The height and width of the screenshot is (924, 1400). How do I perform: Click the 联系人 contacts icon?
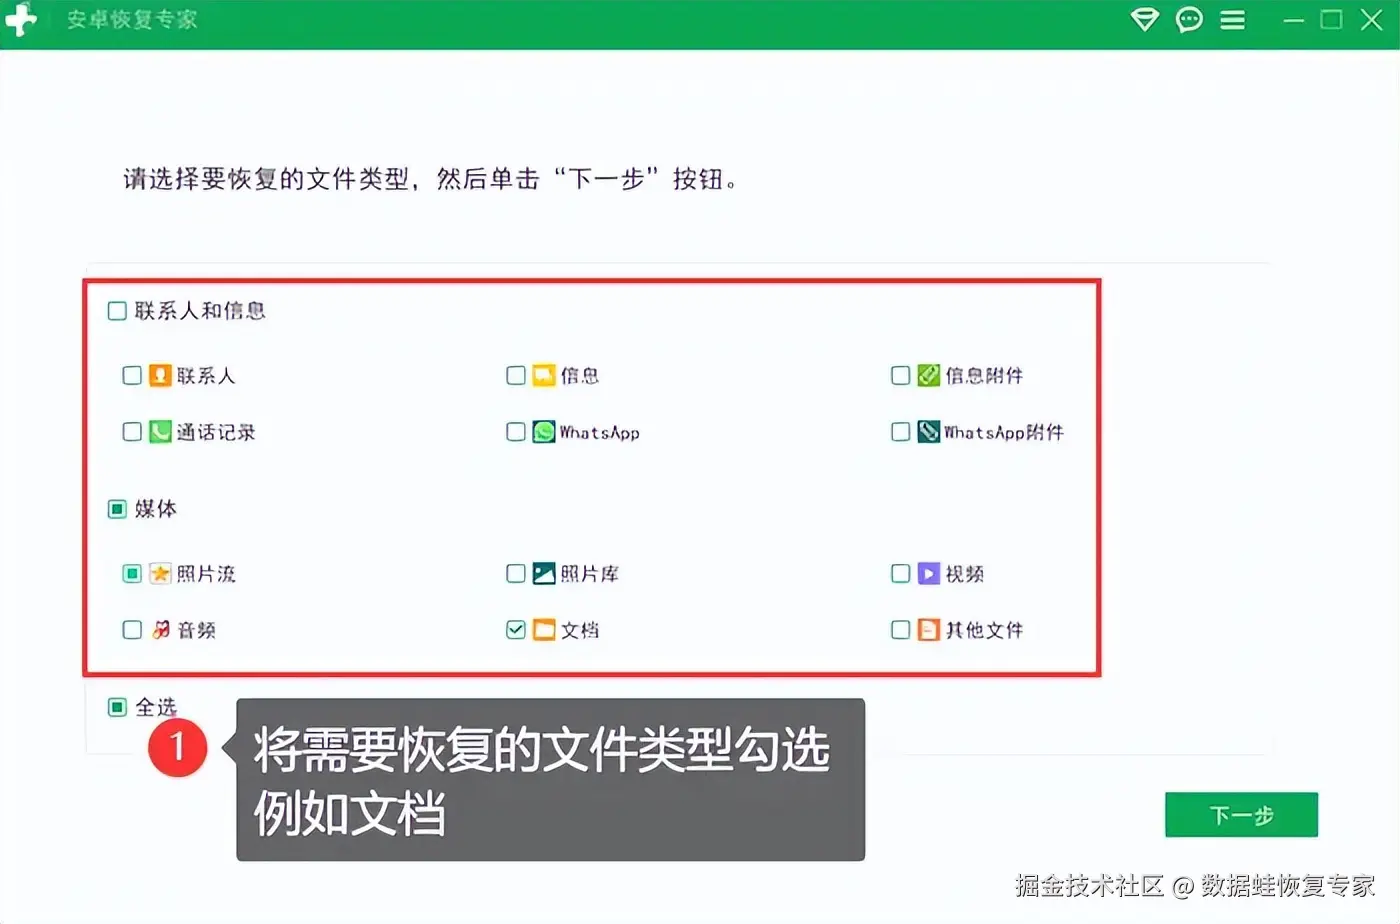[x=160, y=375]
